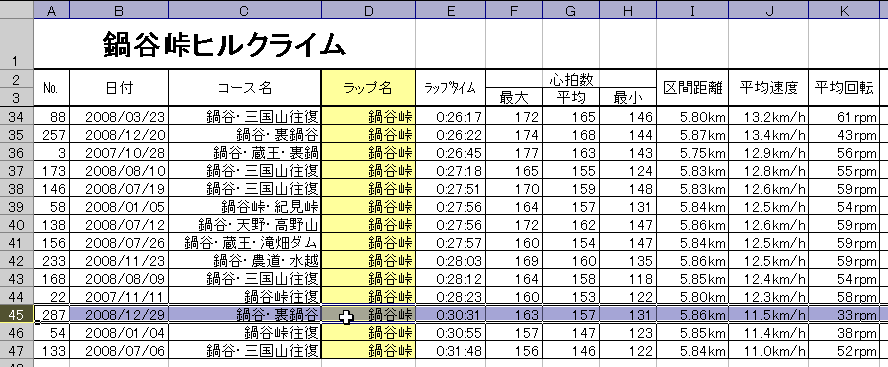Viewport: 888px width, 367px height.
Task: Select column A header
Action: coord(52,11)
